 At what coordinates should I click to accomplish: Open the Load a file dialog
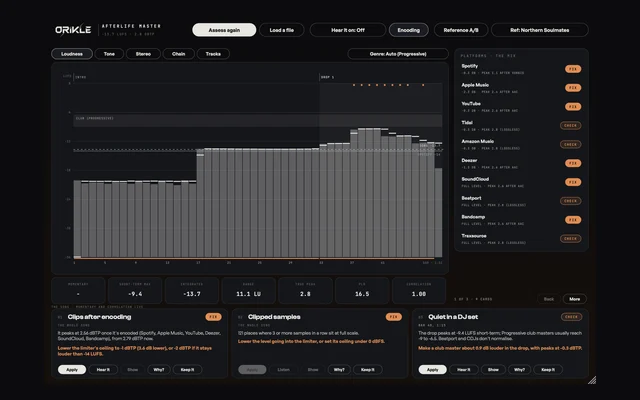[x=282, y=30]
